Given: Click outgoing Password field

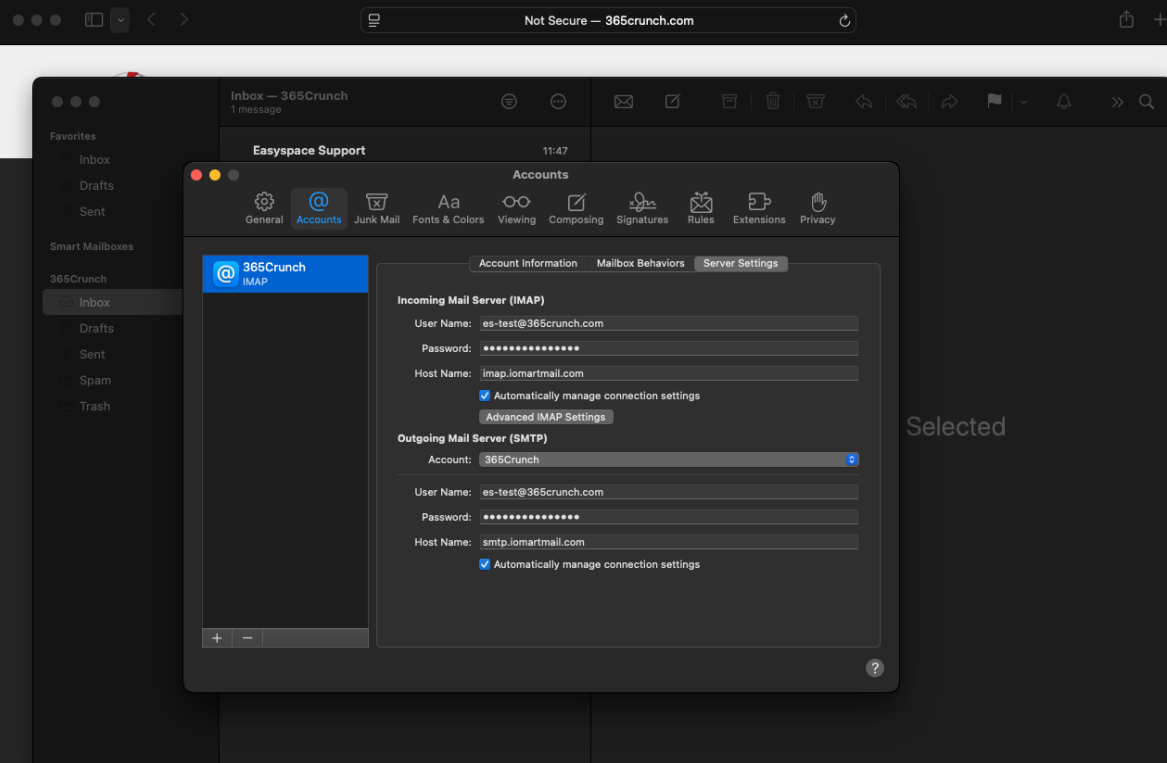Looking at the screenshot, I should point(668,517).
